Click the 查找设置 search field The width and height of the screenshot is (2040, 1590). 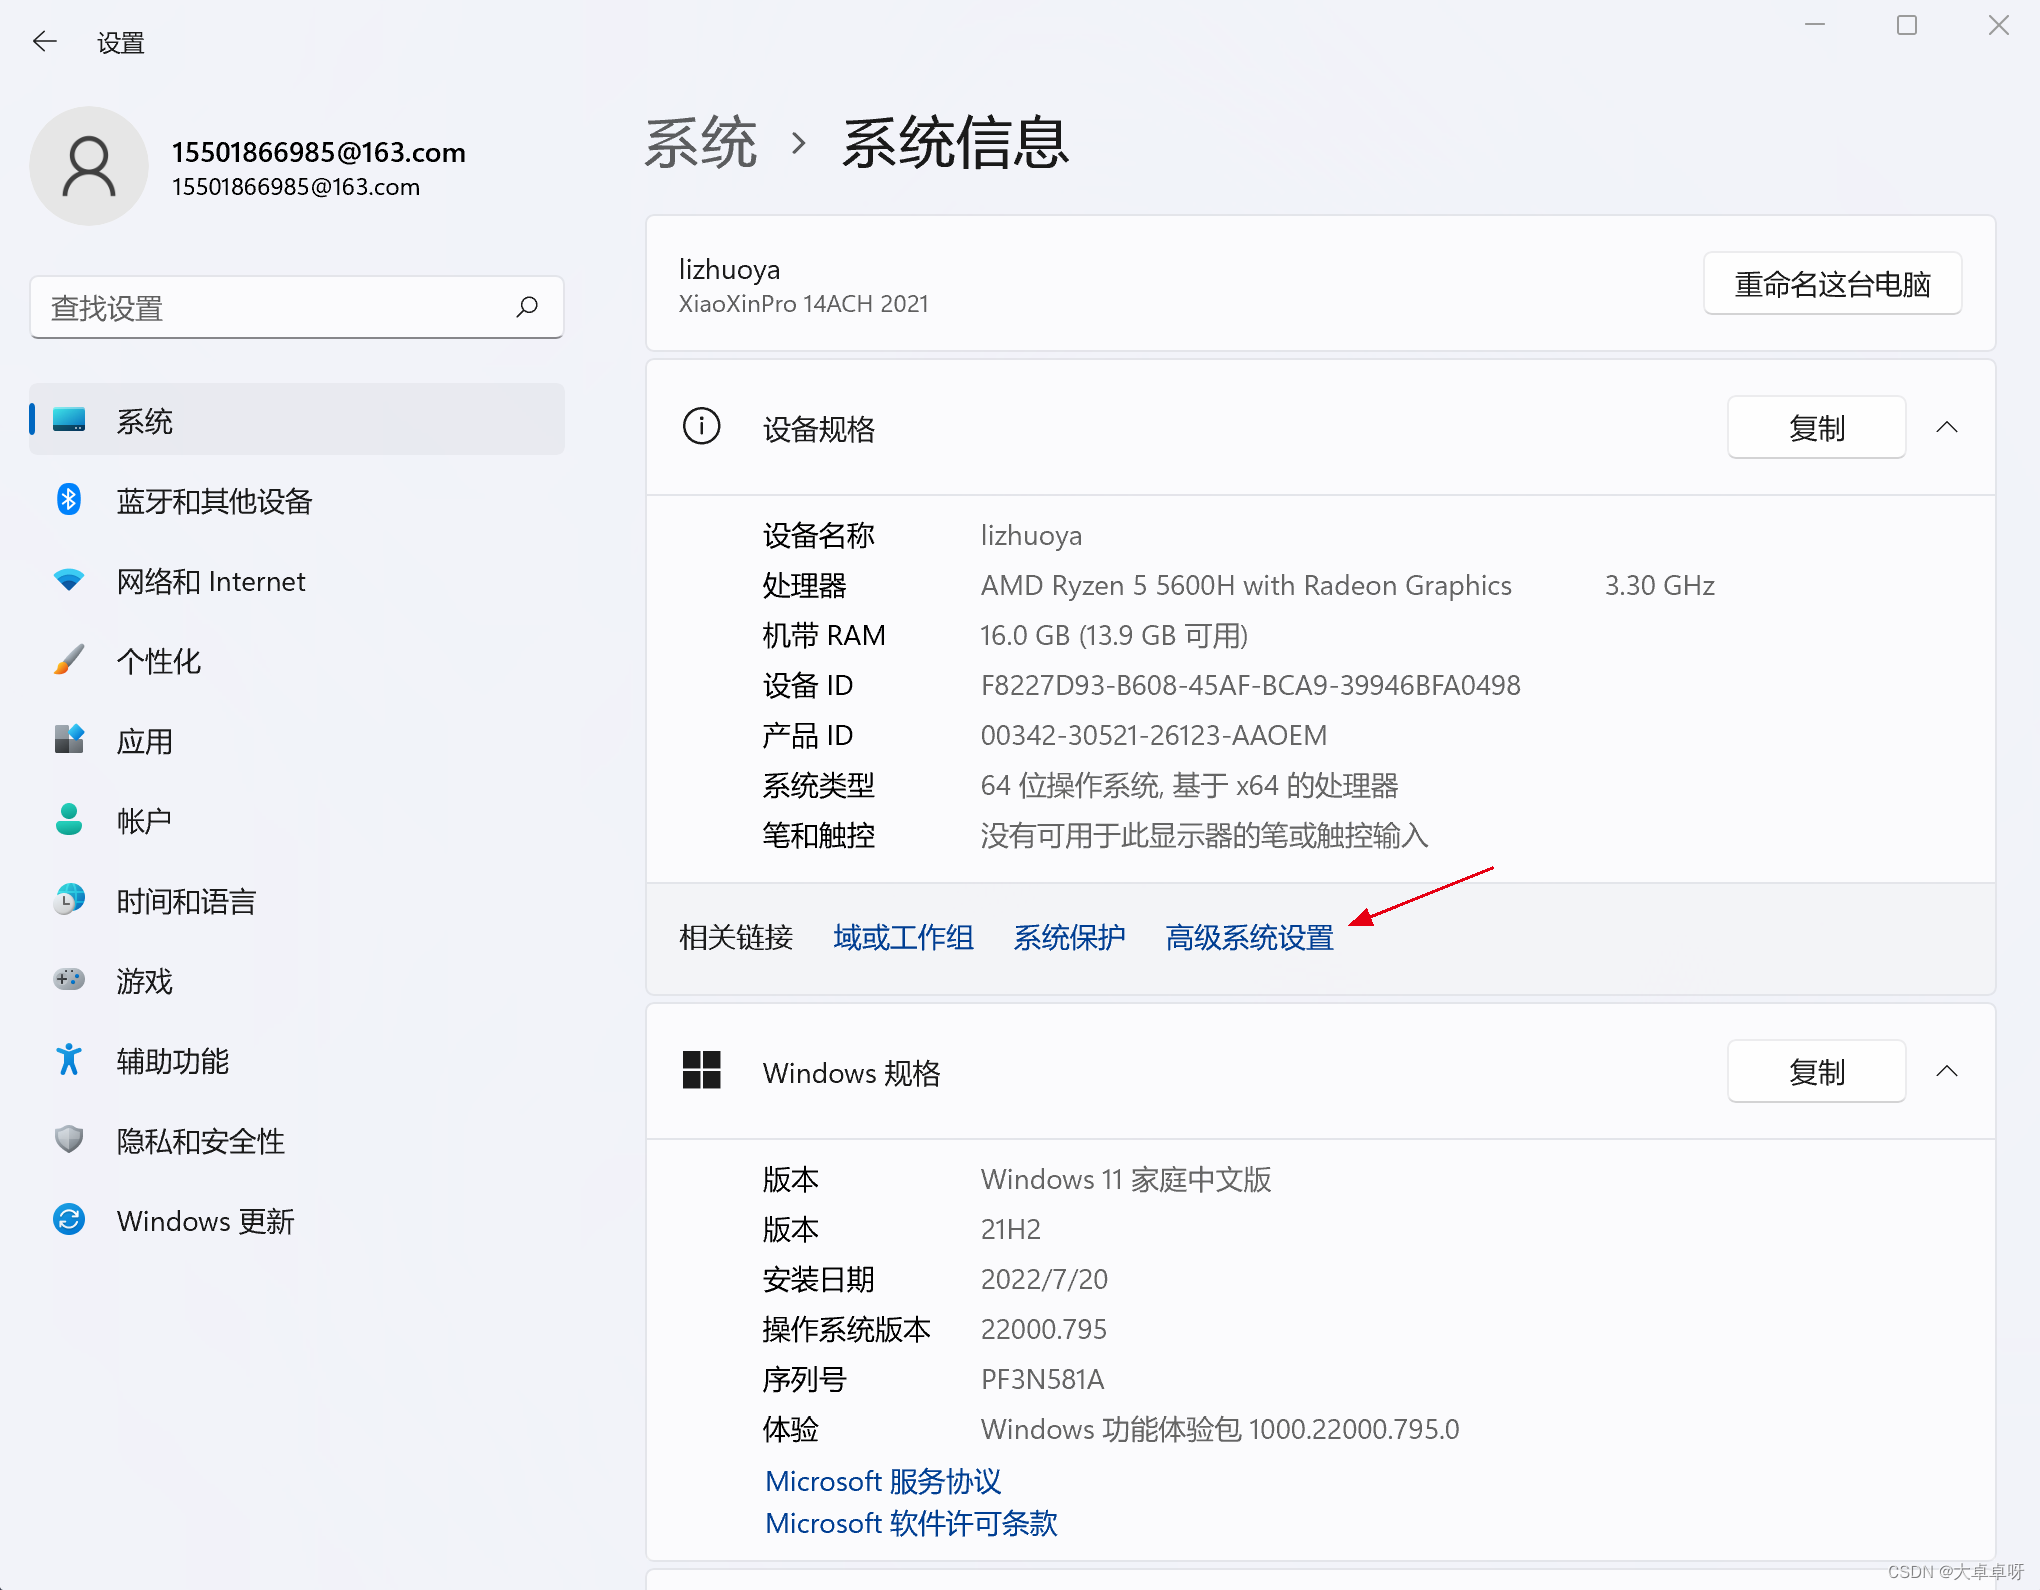pos(270,308)
